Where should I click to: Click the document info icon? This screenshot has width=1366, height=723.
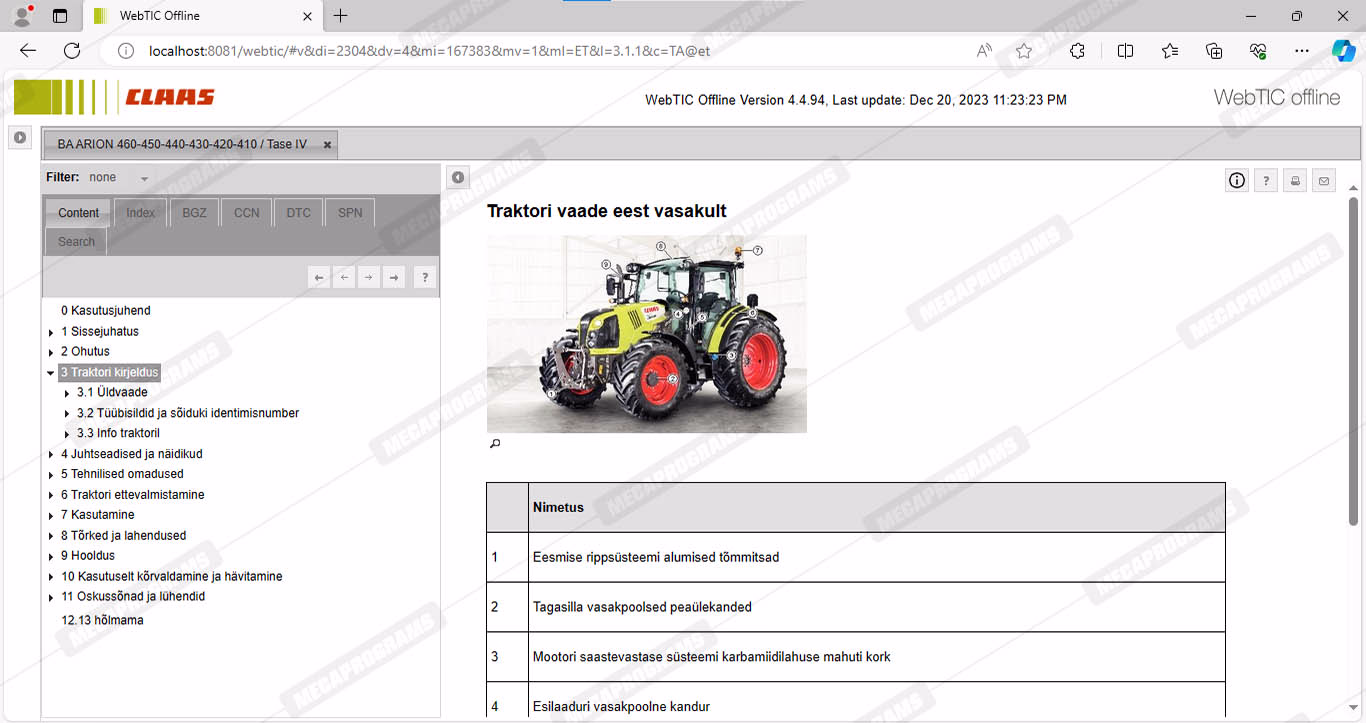coord(1237,180)
